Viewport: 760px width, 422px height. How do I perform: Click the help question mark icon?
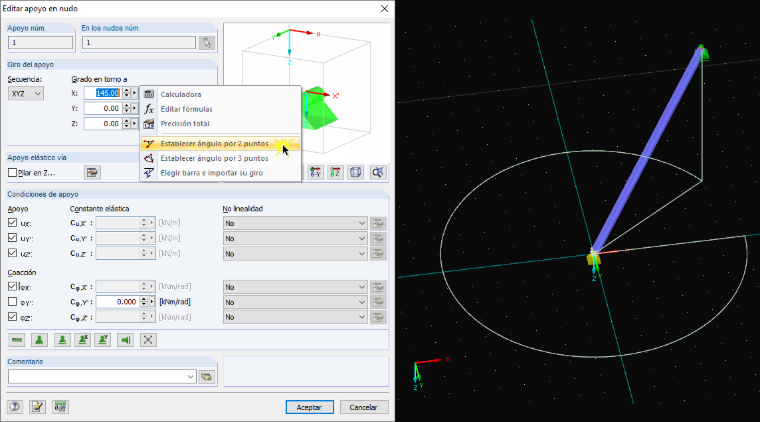pyautogui.click(x=15, y=406)
